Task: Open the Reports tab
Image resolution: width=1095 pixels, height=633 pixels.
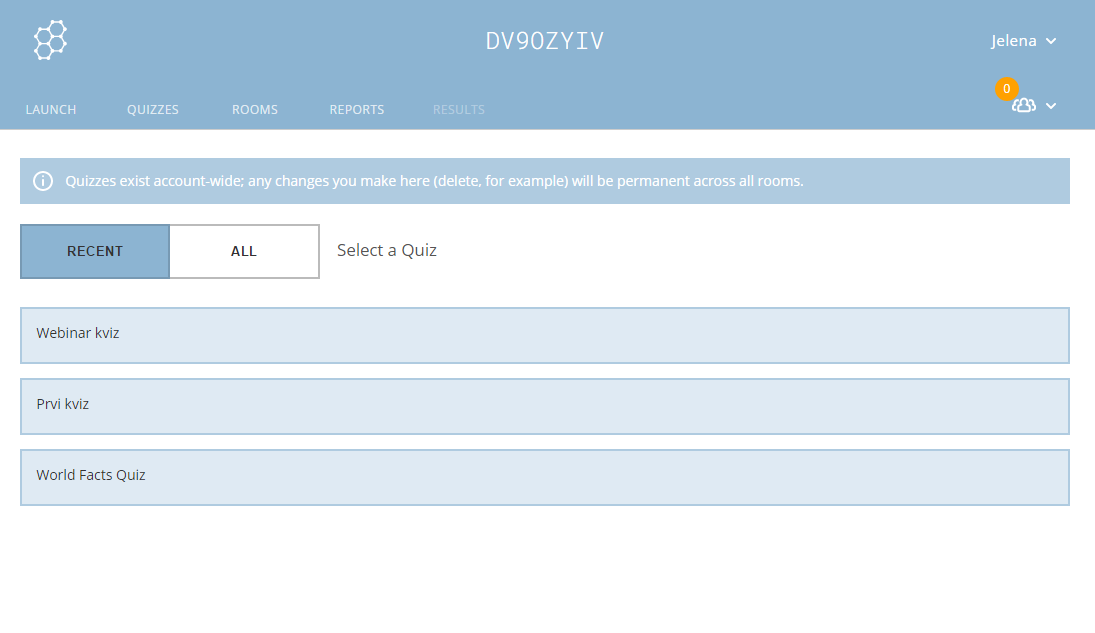Action: [x=357, y=110]
